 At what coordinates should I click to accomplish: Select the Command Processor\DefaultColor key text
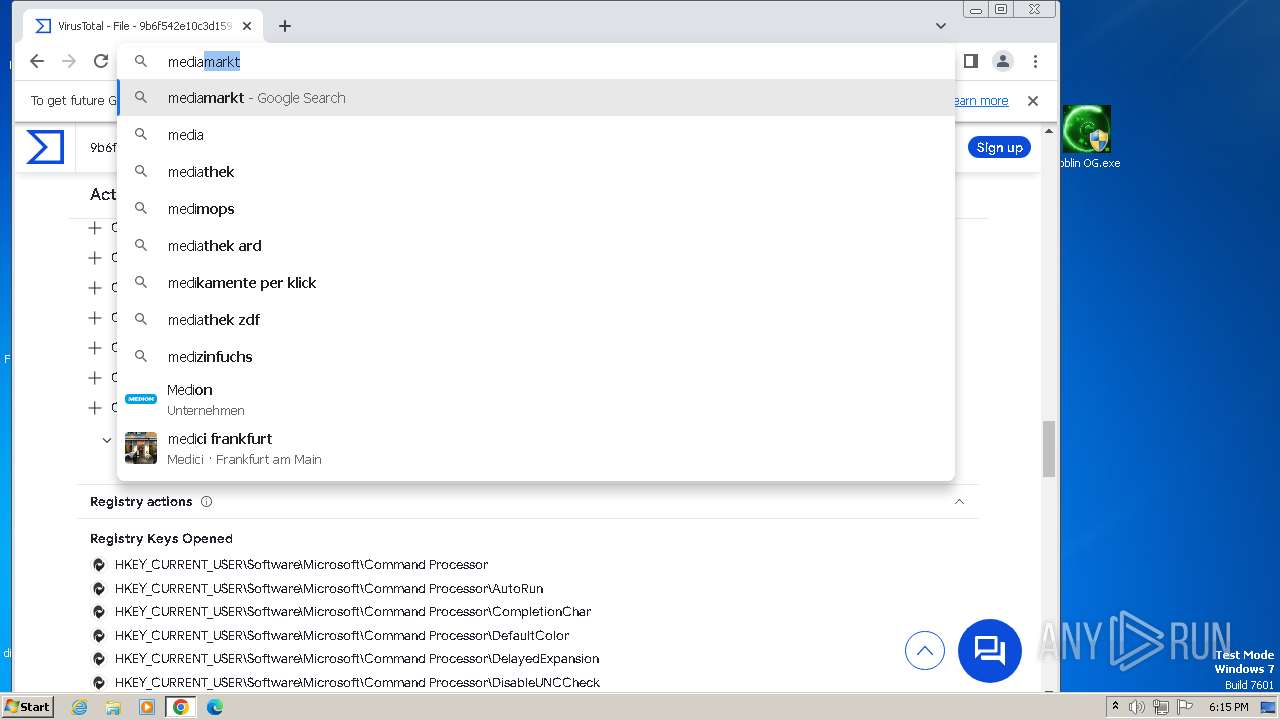pyautogui.click(x=342, y=636)
